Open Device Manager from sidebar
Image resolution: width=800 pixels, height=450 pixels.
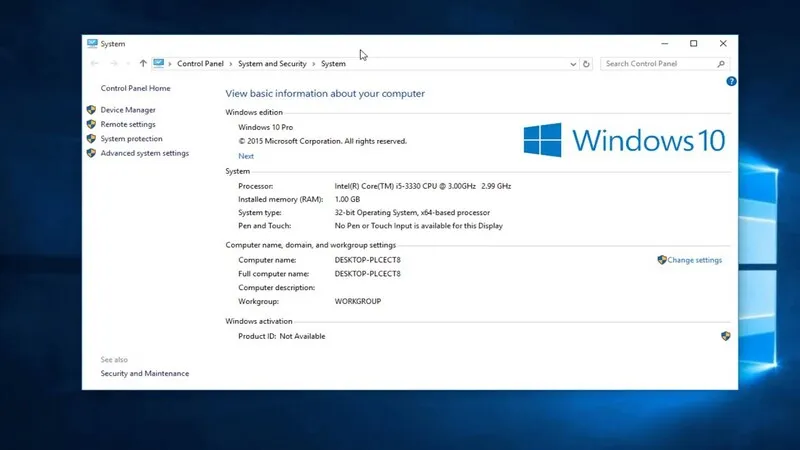(128, 110)
